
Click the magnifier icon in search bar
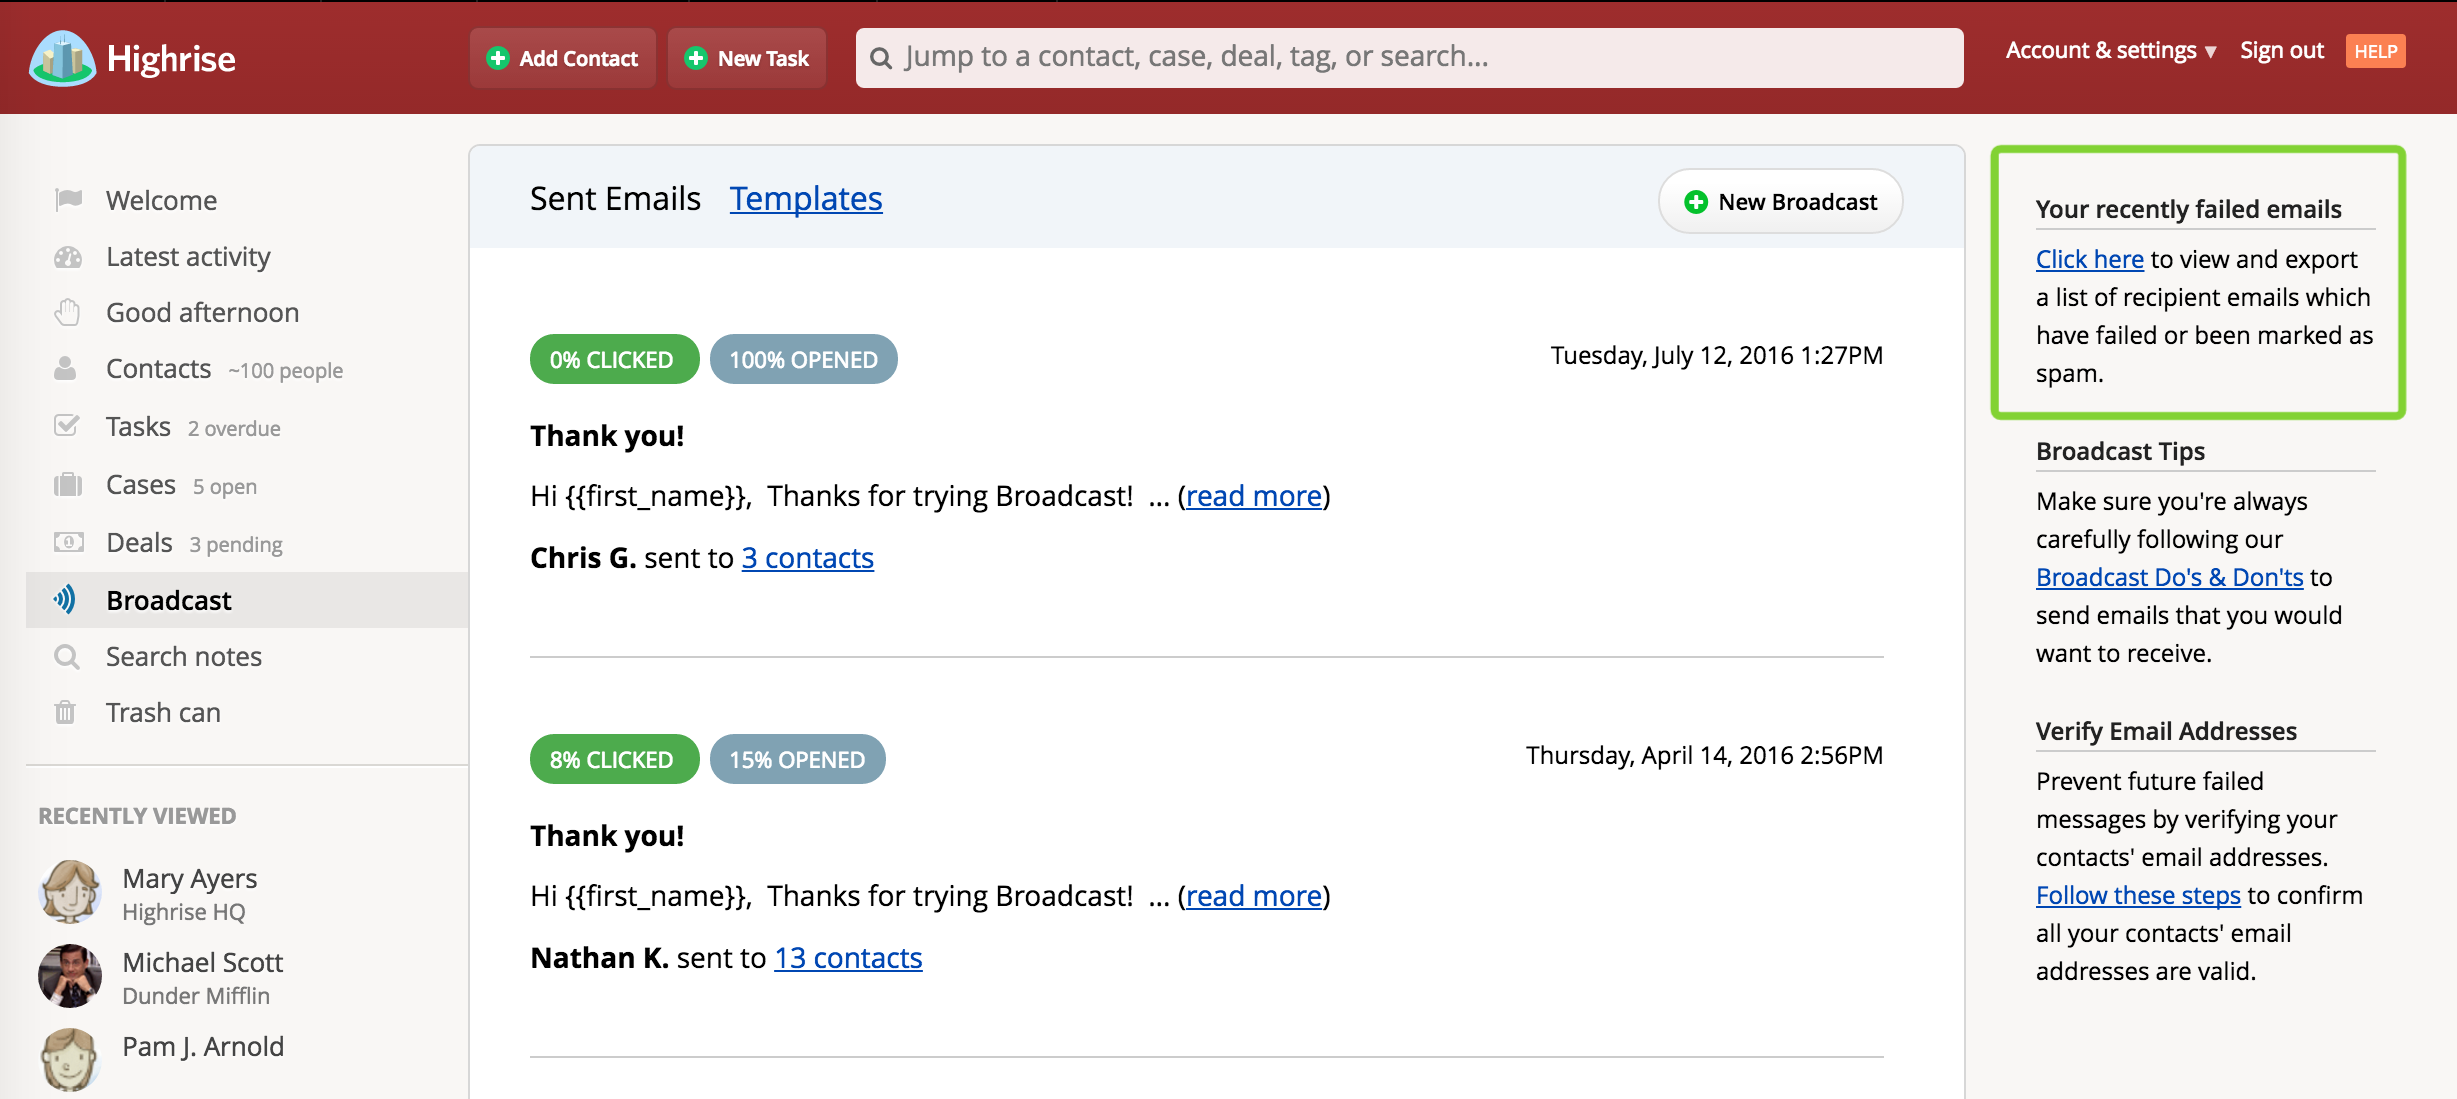coord(881,58)
